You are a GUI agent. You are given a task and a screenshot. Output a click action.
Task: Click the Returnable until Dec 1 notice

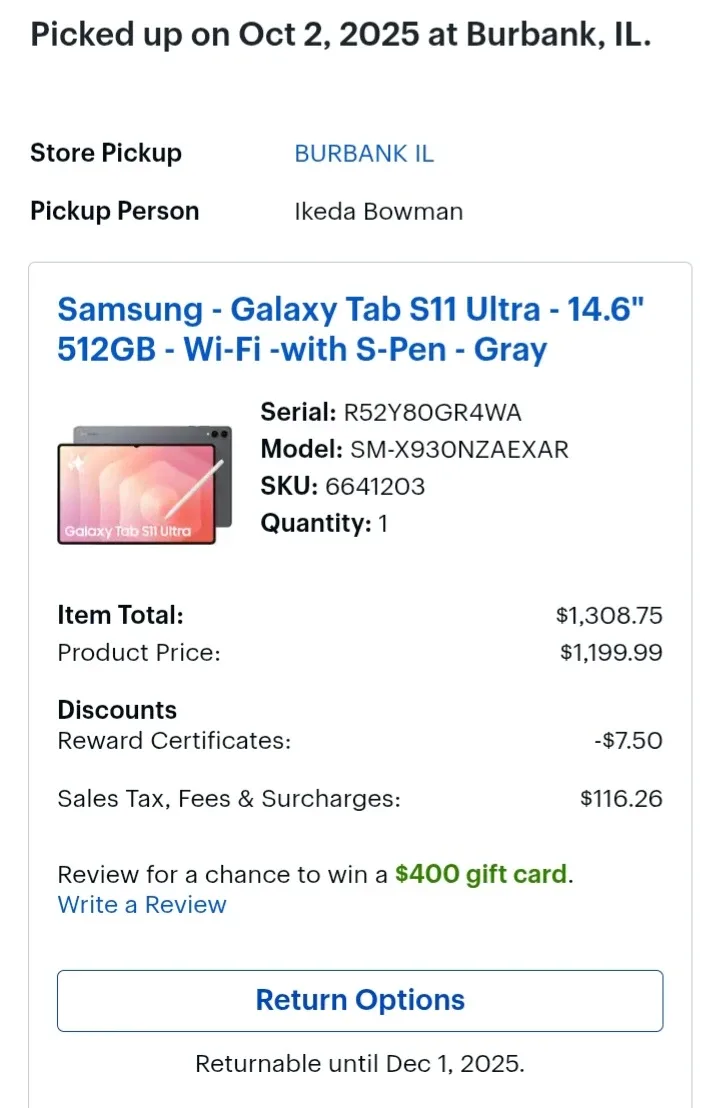[359, 1063]
